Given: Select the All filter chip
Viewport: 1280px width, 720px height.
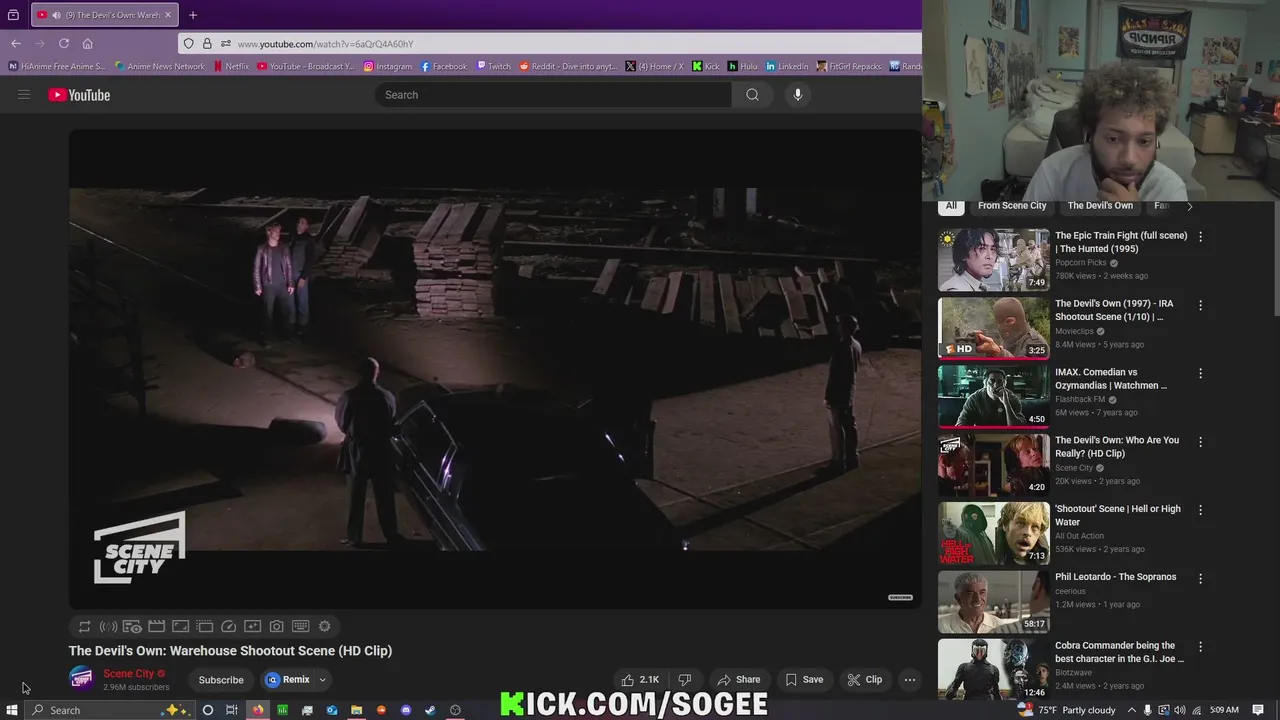Looking at the screenshot, I should coord(951,206).
